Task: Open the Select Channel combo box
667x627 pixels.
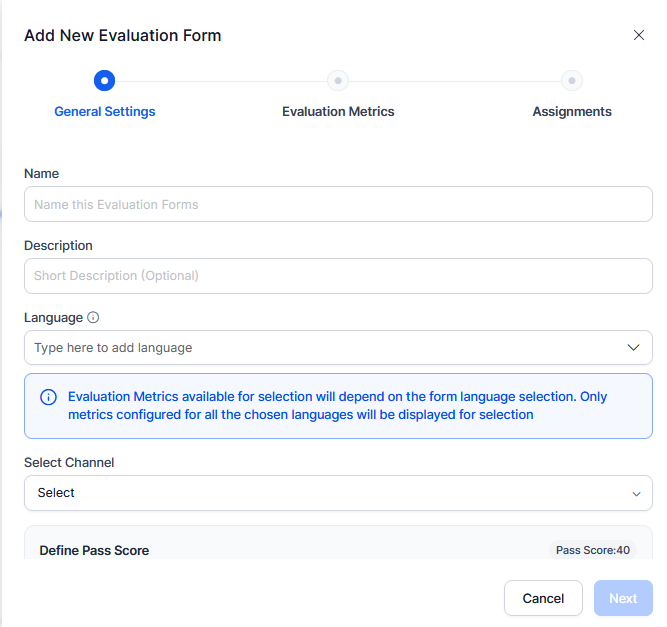Action: tap(338, 493)
